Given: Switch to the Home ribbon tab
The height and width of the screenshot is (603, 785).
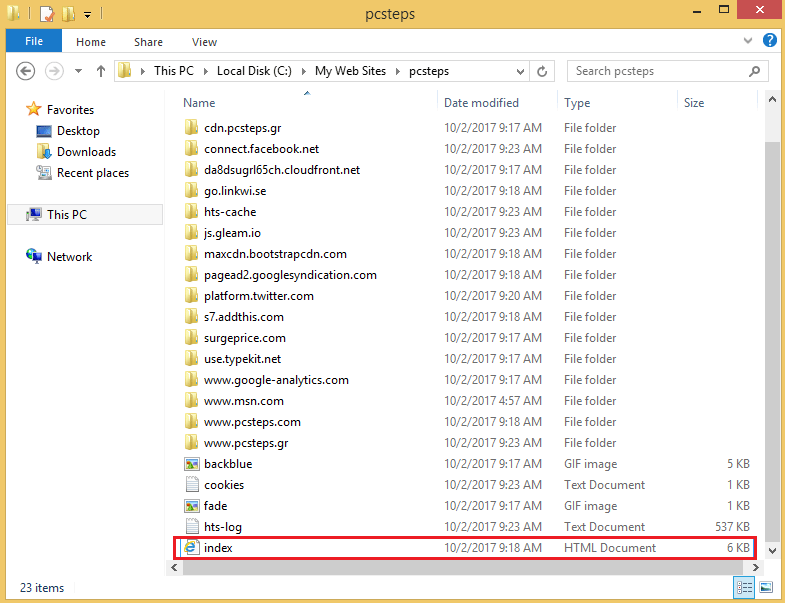Looking at the screenshot, I should pyautogui.click(x=91, y=42).
